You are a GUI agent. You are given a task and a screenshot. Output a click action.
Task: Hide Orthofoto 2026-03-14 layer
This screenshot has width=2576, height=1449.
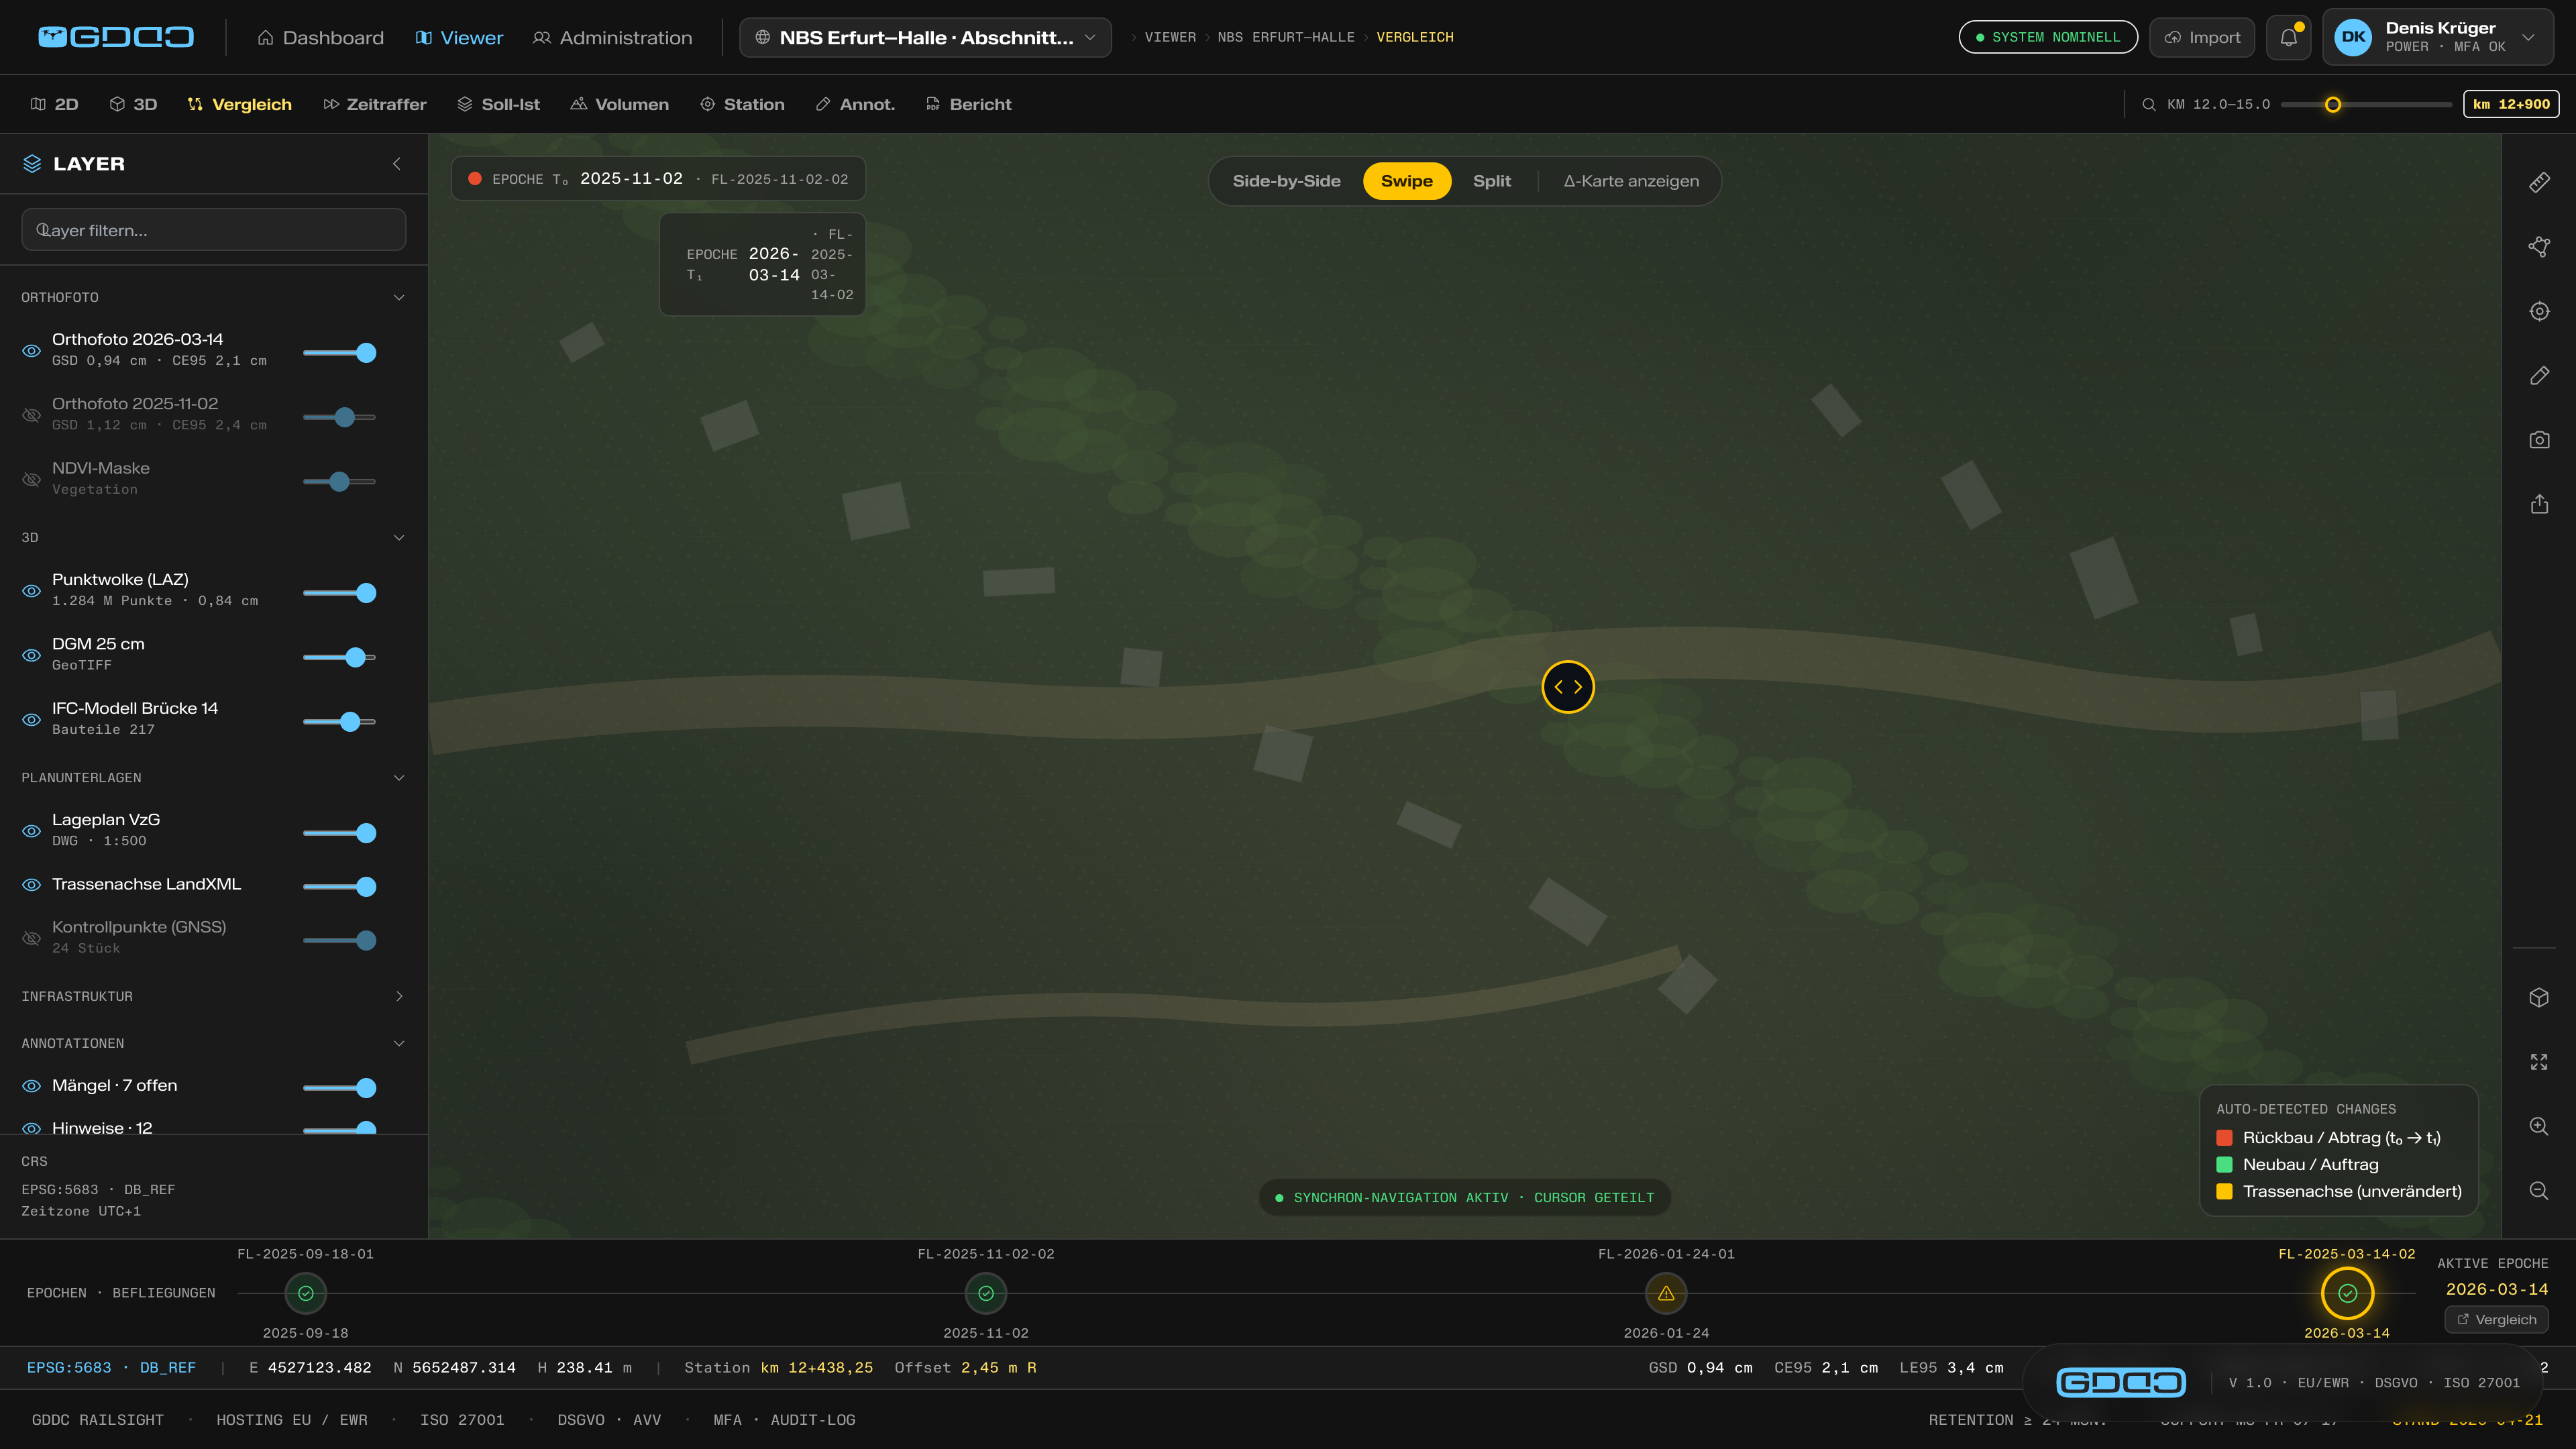click(x=32, y=351)
